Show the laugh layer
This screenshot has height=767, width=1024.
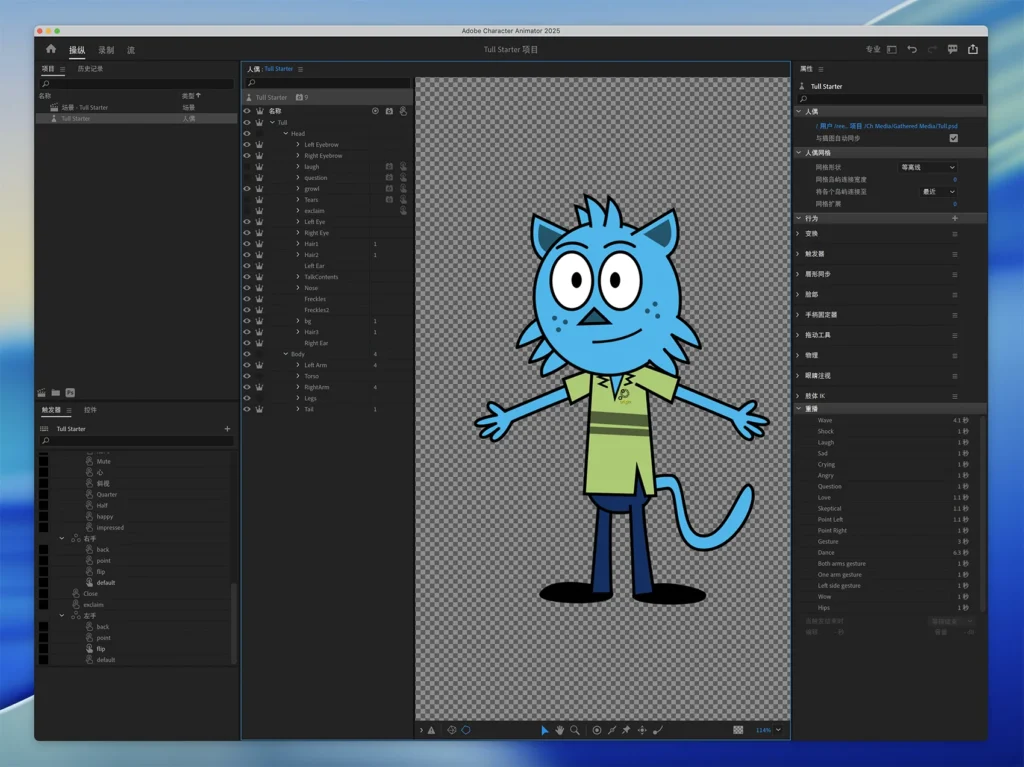[x=247, y=167]
